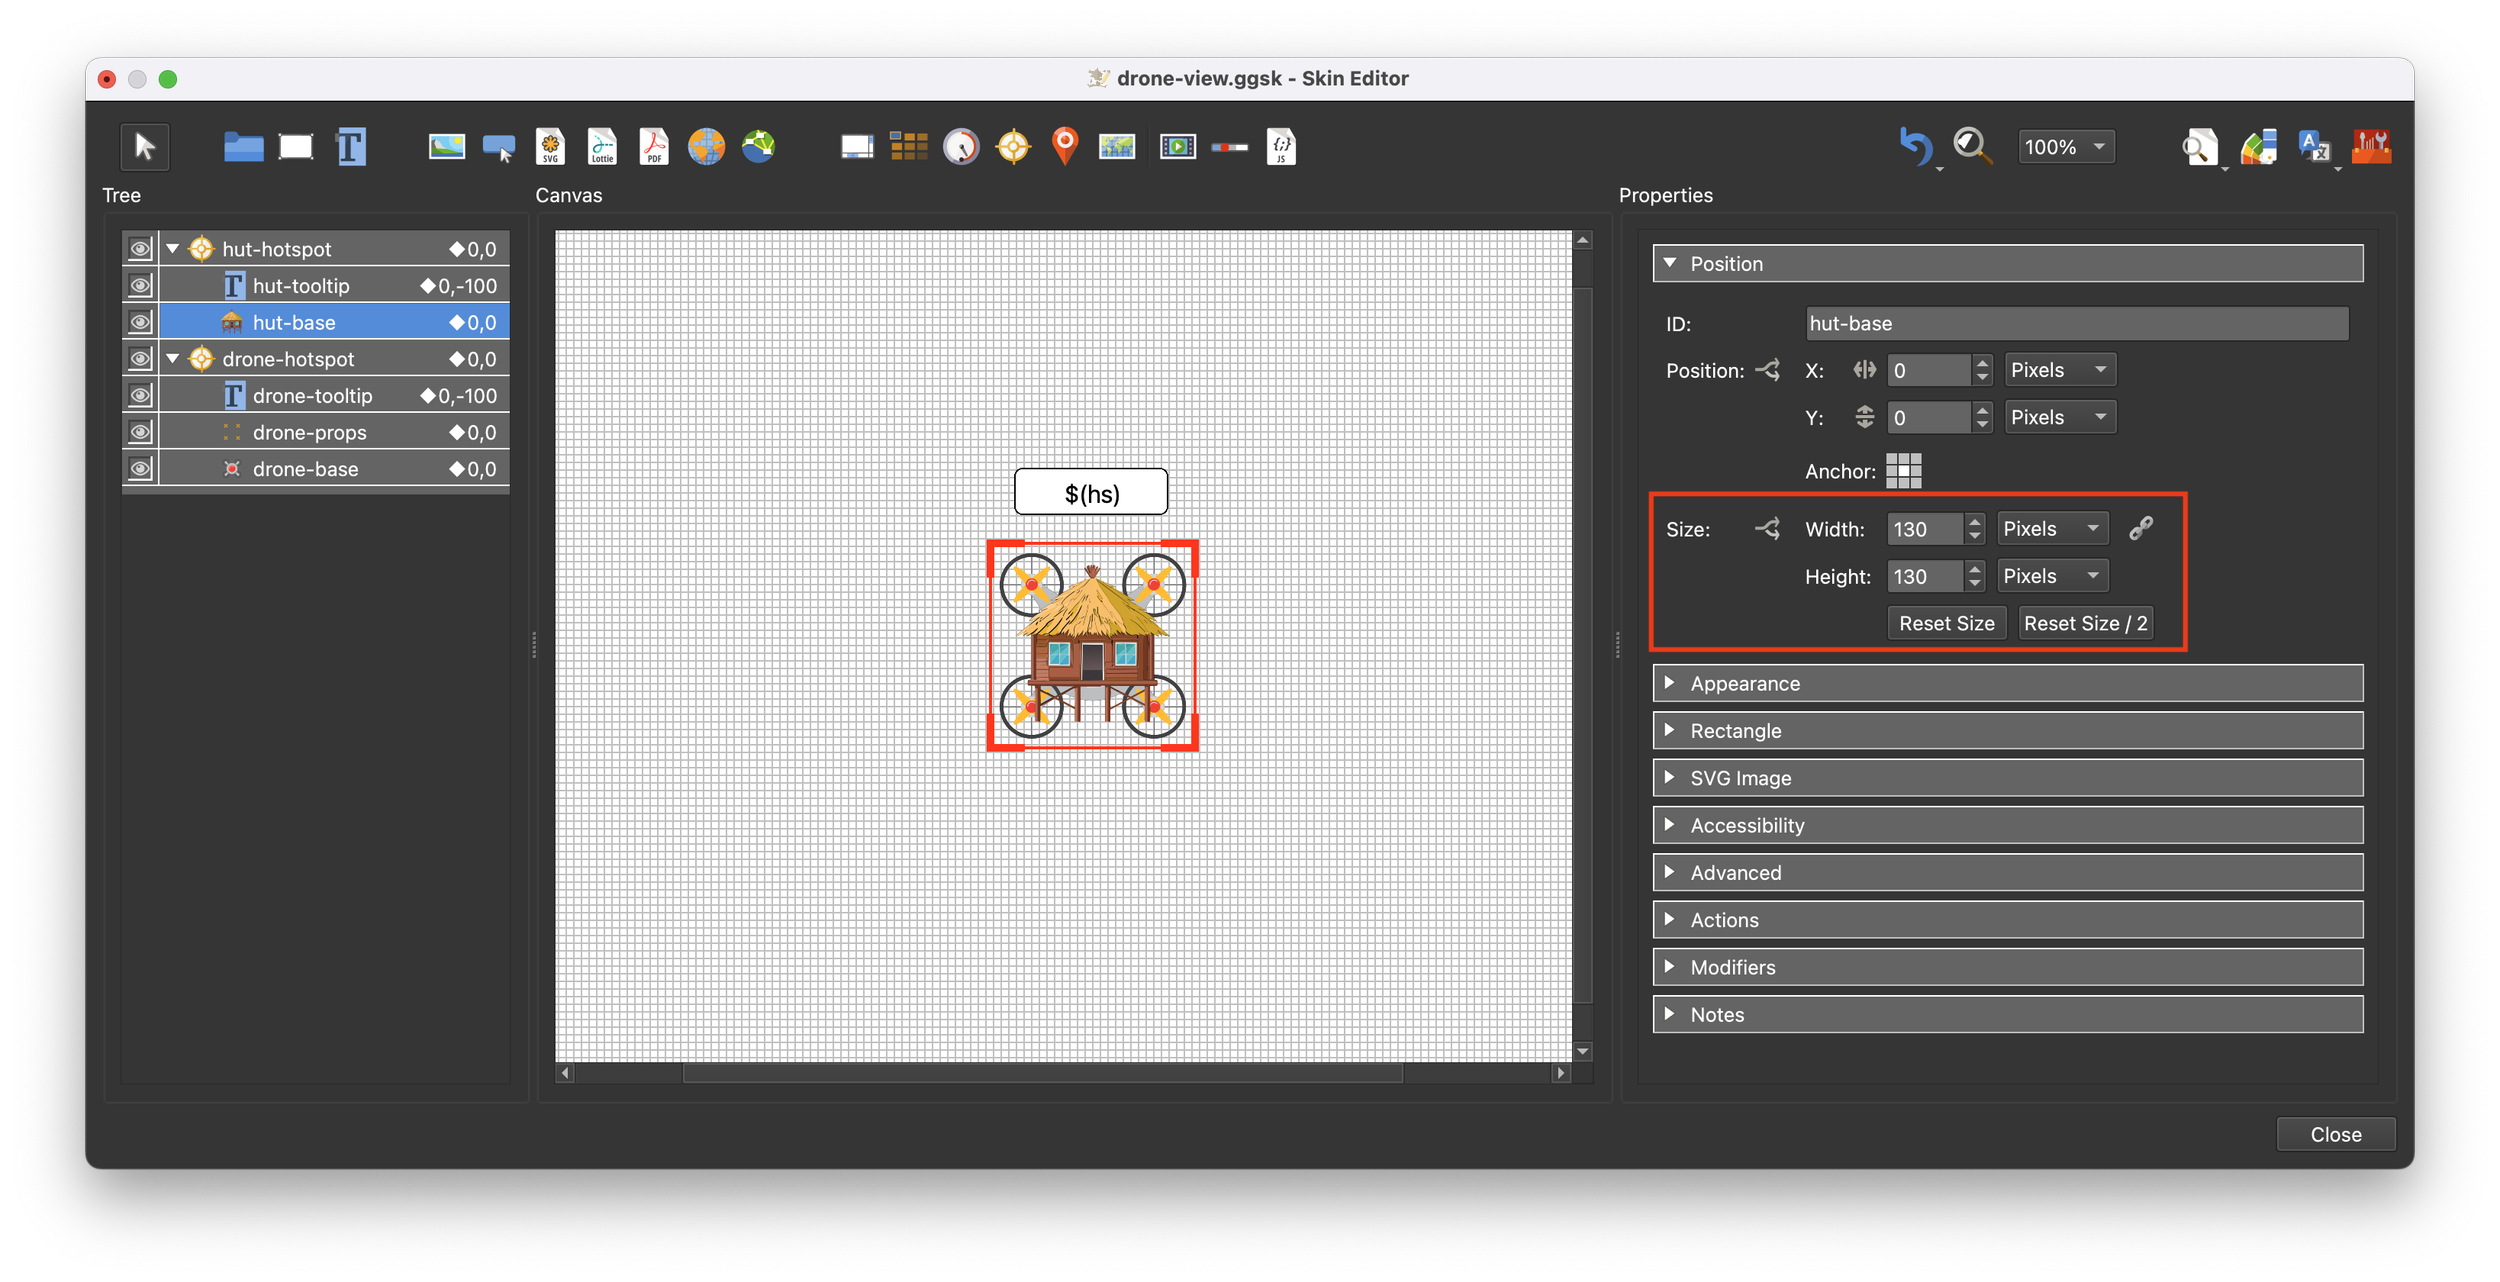
Task: Add an SVG element from toolbar
Action: 550,147
